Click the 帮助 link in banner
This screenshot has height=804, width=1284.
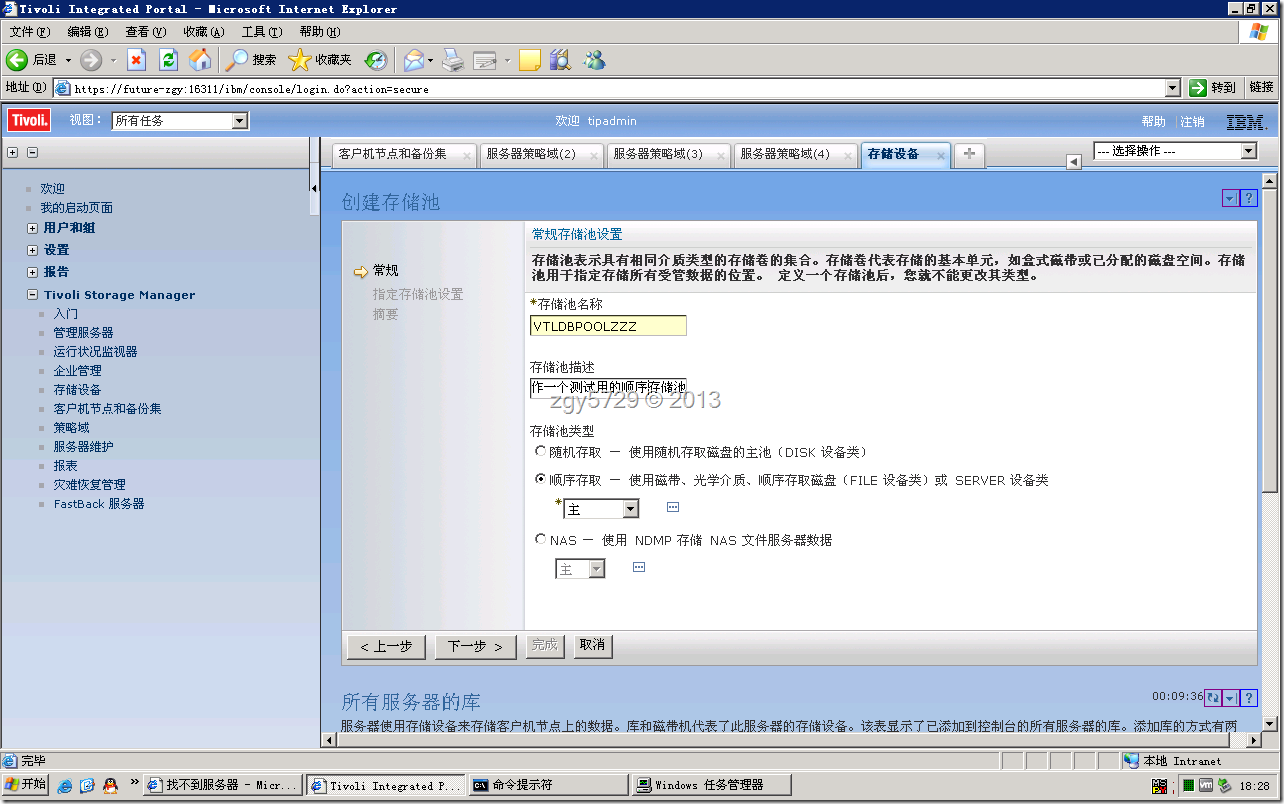click(x=1153, y=122)
